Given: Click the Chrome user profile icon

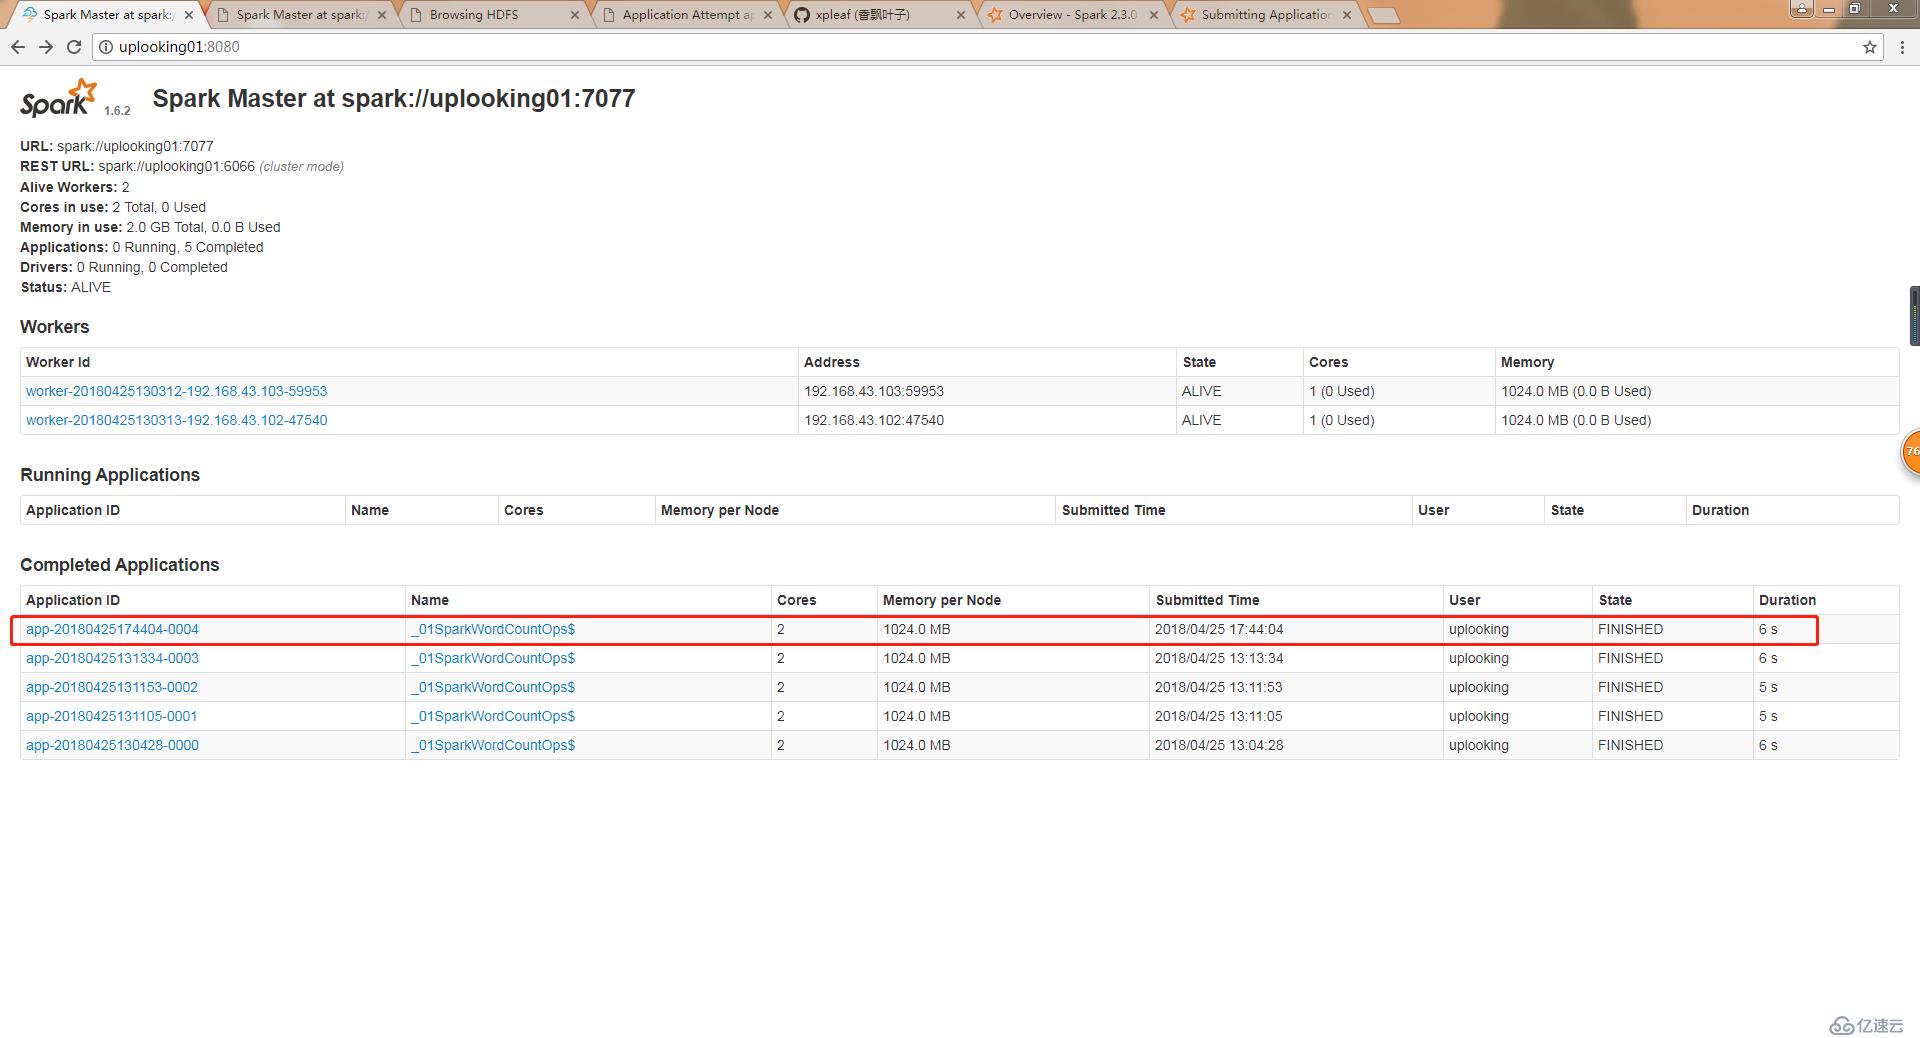Looking at the screenshot, I should [x=1802, y=8].
